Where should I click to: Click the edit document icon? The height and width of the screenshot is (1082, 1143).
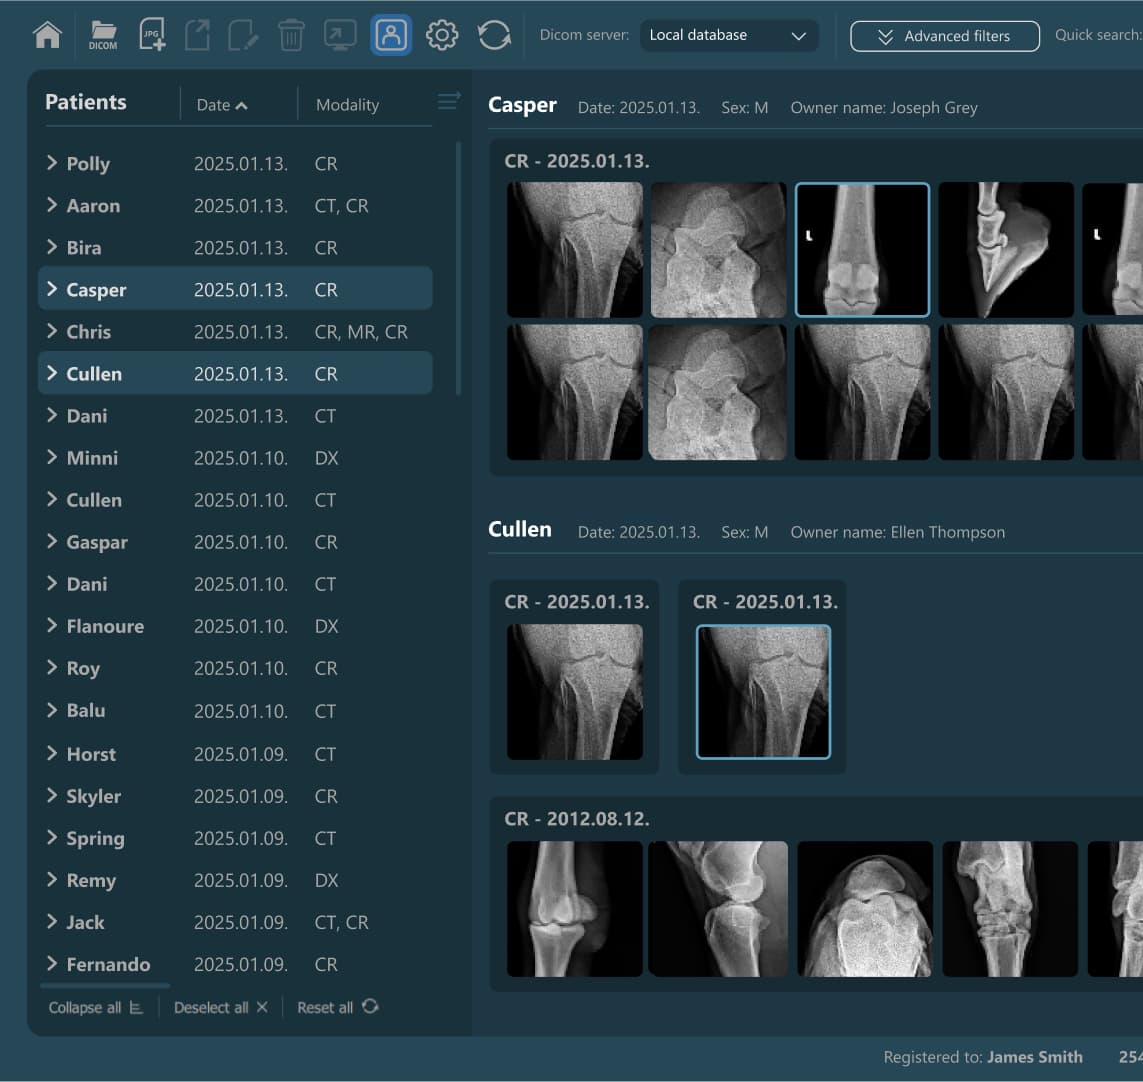pyautogui.click(x=243, y=35)
